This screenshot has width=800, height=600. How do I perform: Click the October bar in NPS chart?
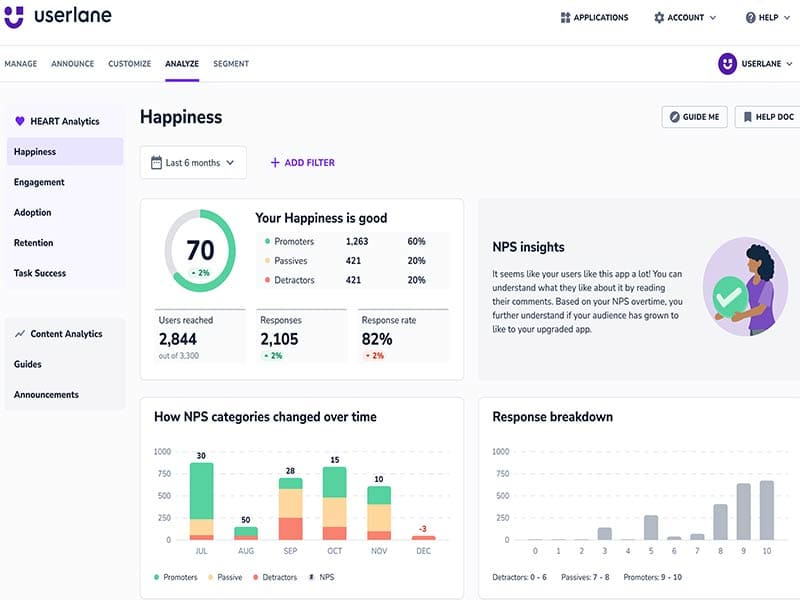[x=335, y=503]
